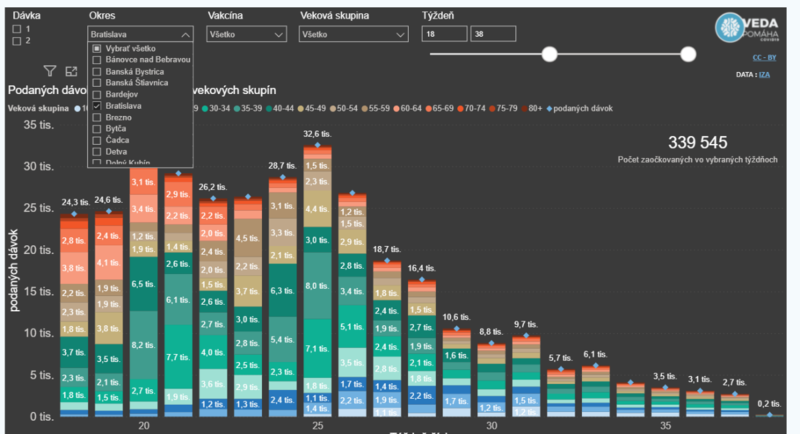Click the 24,6 tis. bar total label
This screenshot has height=434, width=800.
(x=109, y=200)
